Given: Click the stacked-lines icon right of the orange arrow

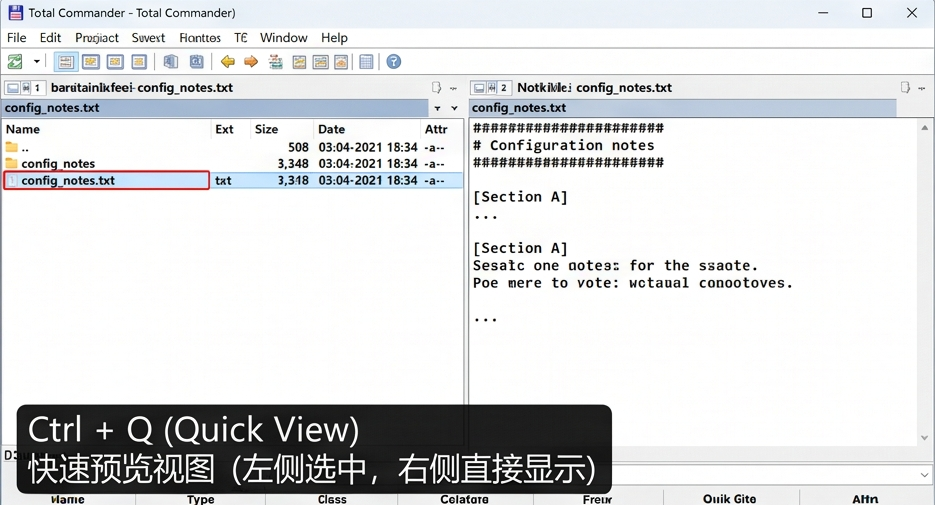Looking at the screenshot, I should 275,61.
